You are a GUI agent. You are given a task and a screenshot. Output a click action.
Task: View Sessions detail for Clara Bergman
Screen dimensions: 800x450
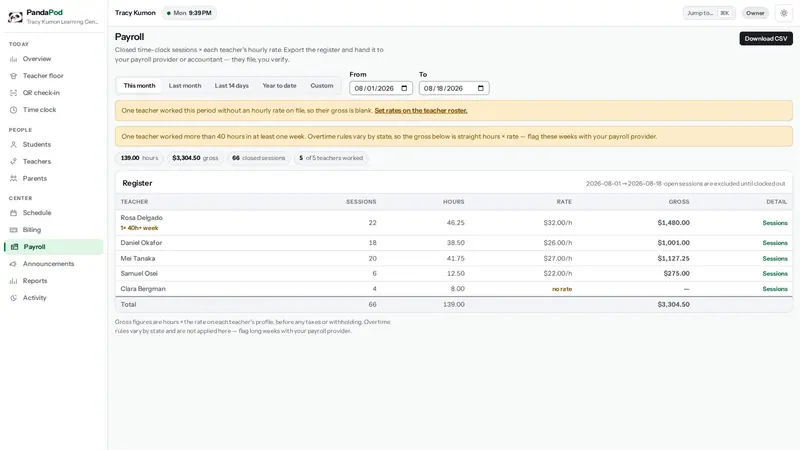pos(774,289)
